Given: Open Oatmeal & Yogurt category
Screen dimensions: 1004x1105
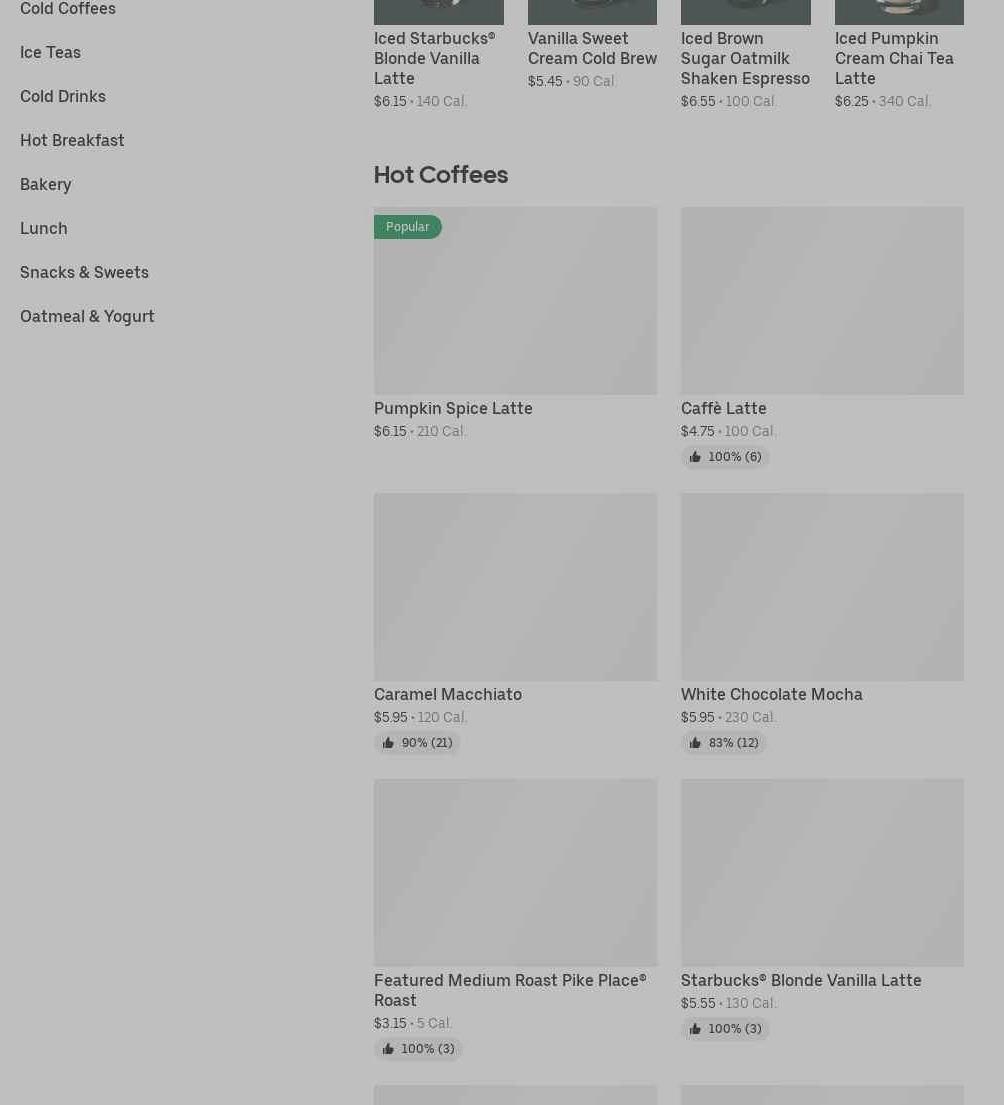Looking at the screenshot, I should [87, 316].
